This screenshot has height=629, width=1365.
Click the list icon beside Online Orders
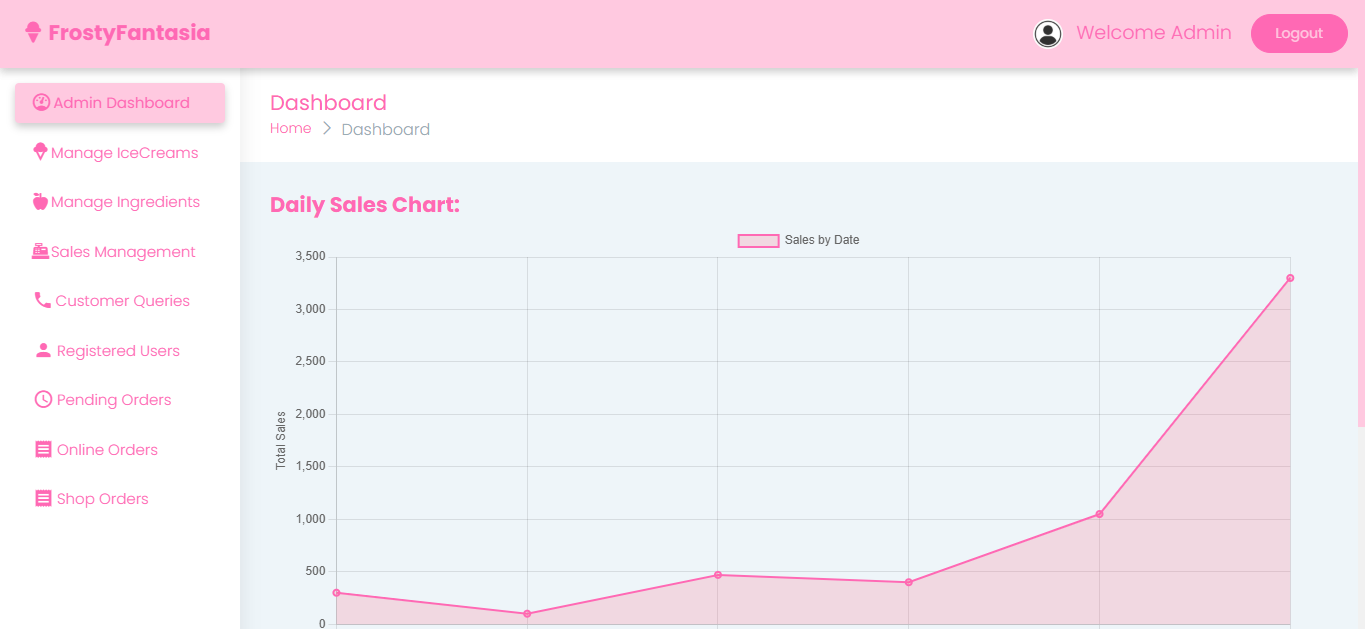coord(43,449)
